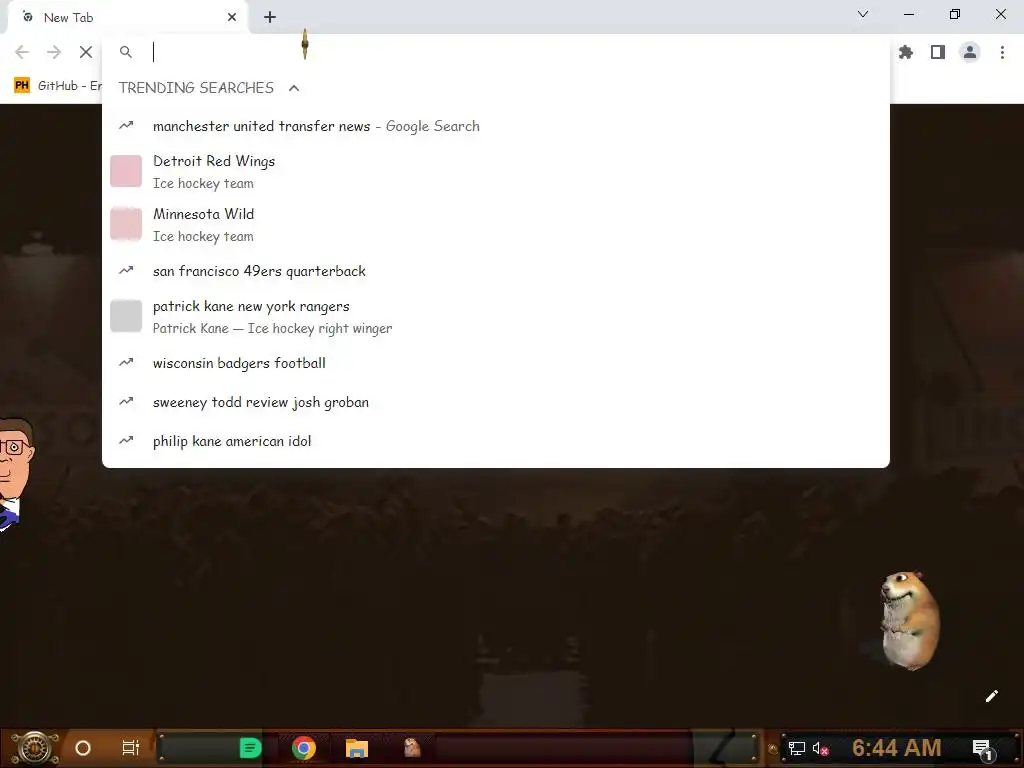Select Minnesota Wild suggestion
This screenshot has height=768, width=1024.
point(496,225)
